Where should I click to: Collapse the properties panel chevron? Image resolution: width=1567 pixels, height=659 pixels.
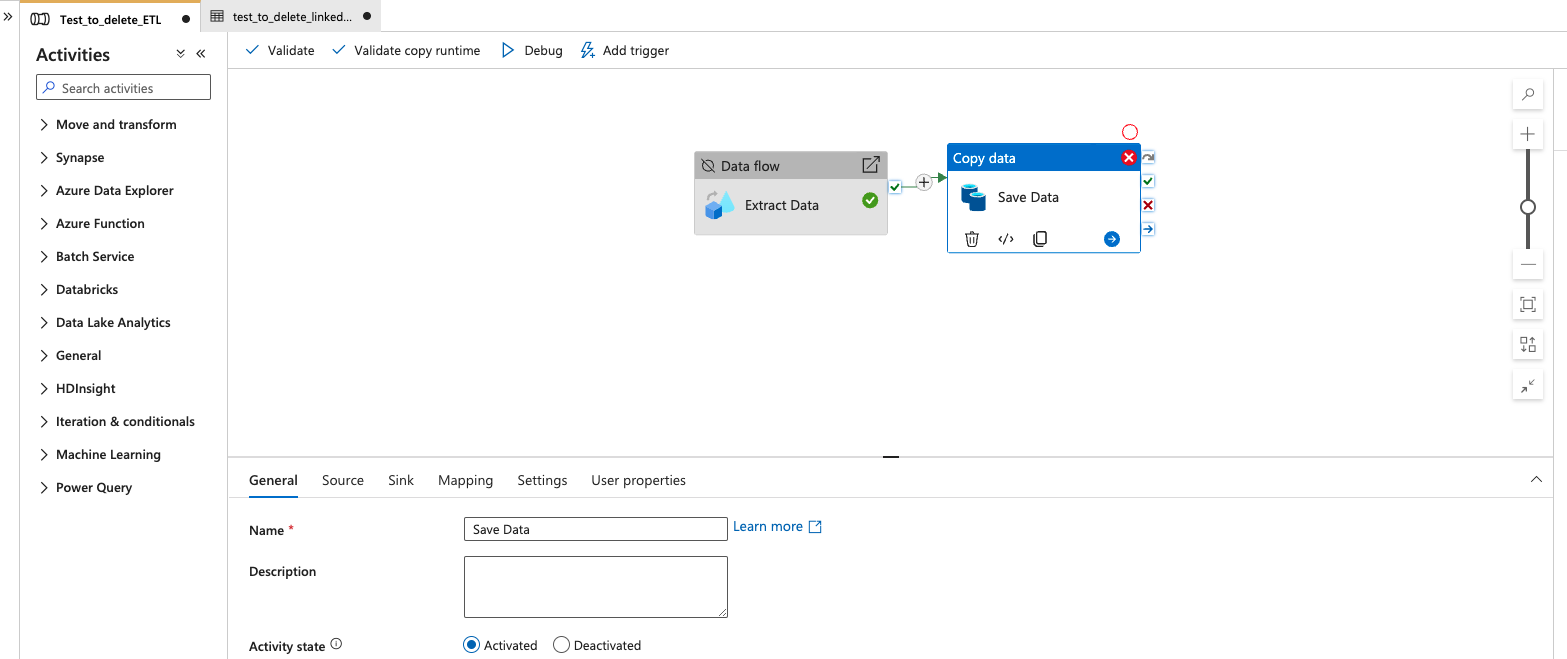click(1536, 480)
